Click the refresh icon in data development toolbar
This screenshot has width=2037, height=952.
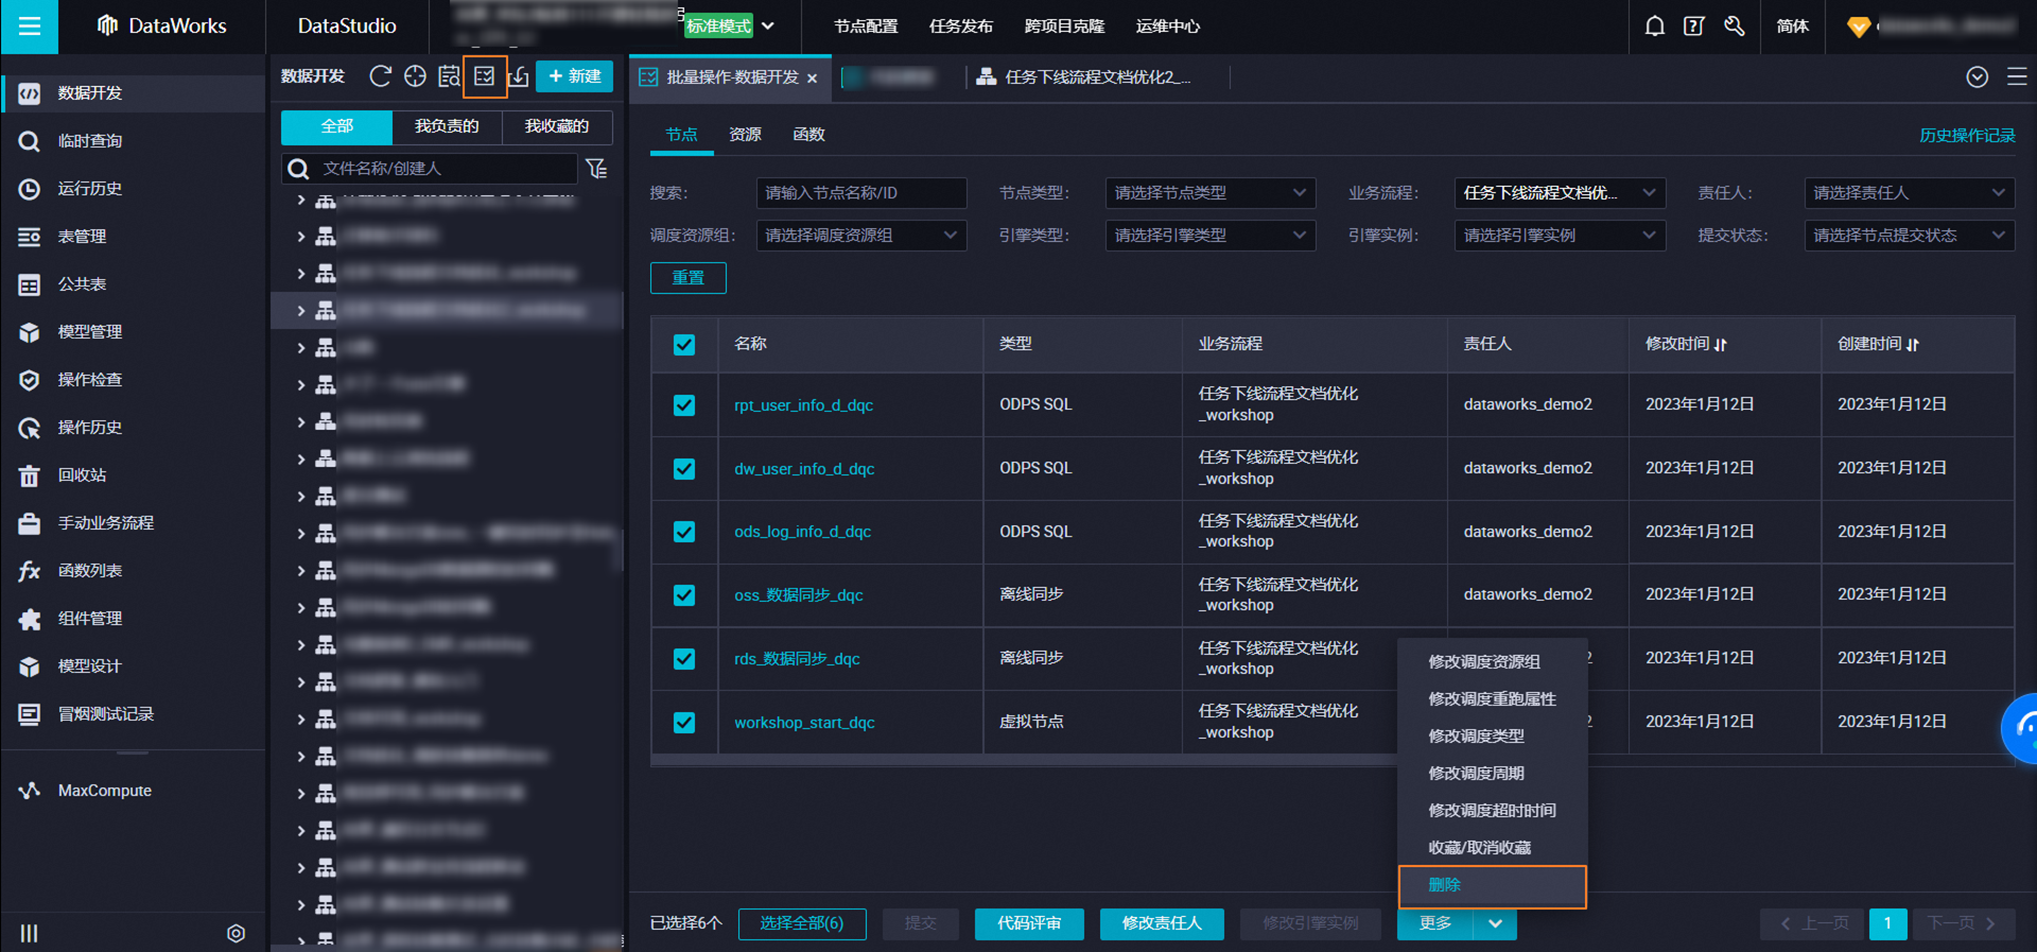(x=380, y=76)
